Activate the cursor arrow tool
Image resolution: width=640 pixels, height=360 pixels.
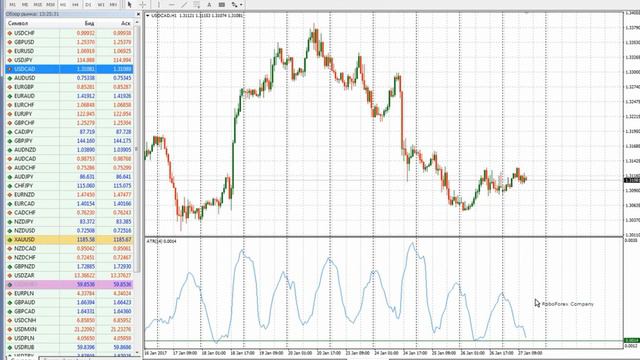coord(130,4)
